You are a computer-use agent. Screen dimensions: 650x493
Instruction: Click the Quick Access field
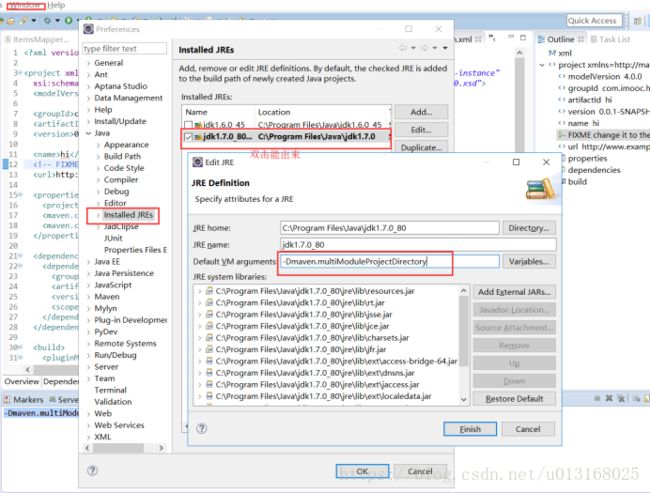pos(594,20)
